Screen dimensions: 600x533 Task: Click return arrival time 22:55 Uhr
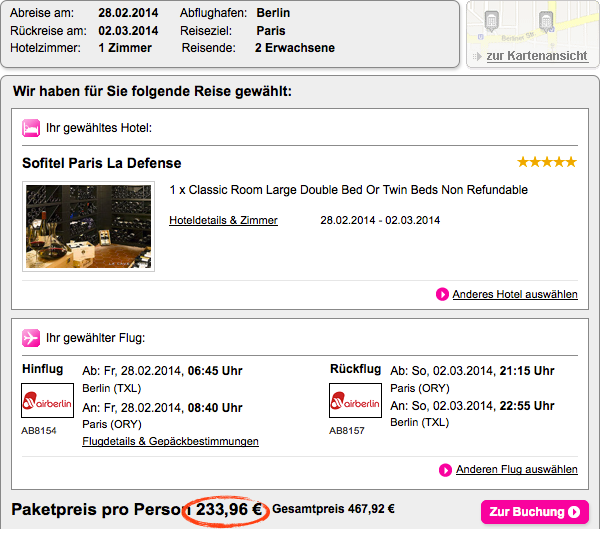527,406
